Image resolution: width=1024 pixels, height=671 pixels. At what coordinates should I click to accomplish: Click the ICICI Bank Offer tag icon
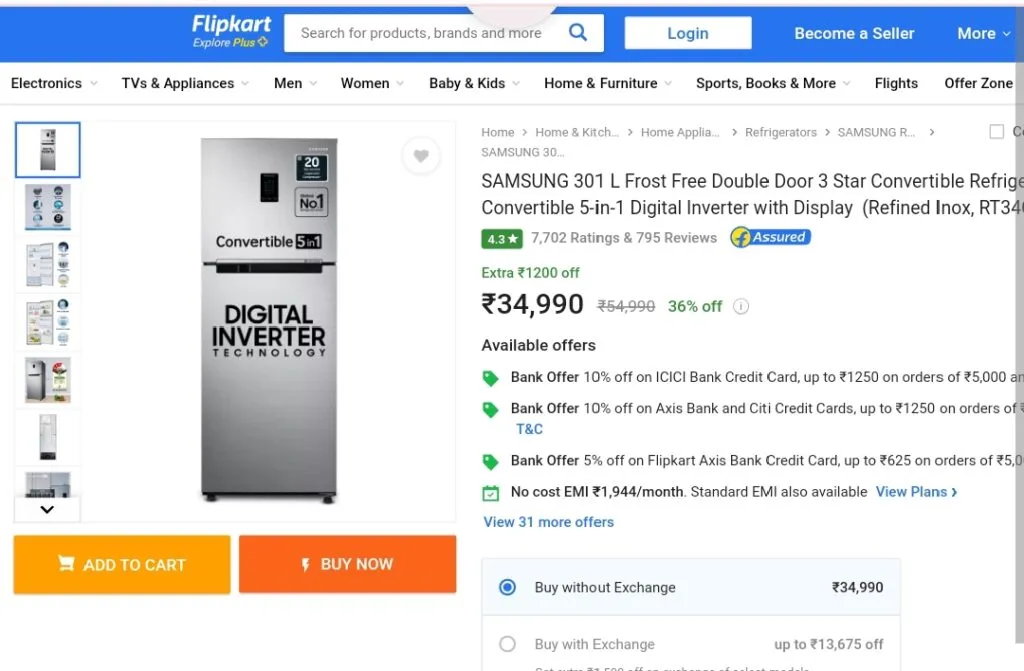click(490, 378)
